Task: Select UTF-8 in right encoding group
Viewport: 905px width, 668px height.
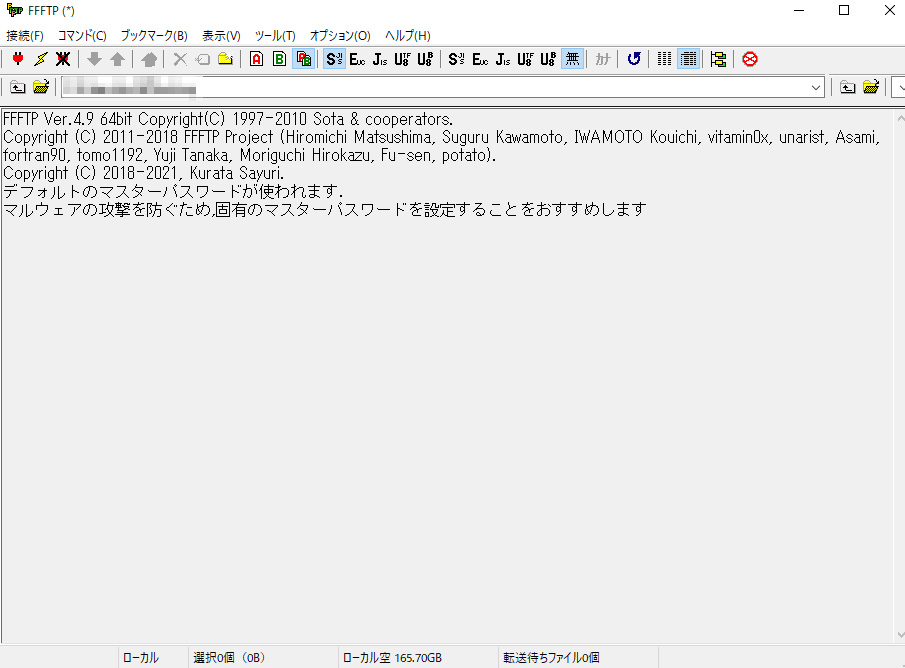Action: [x=525, y=59]
